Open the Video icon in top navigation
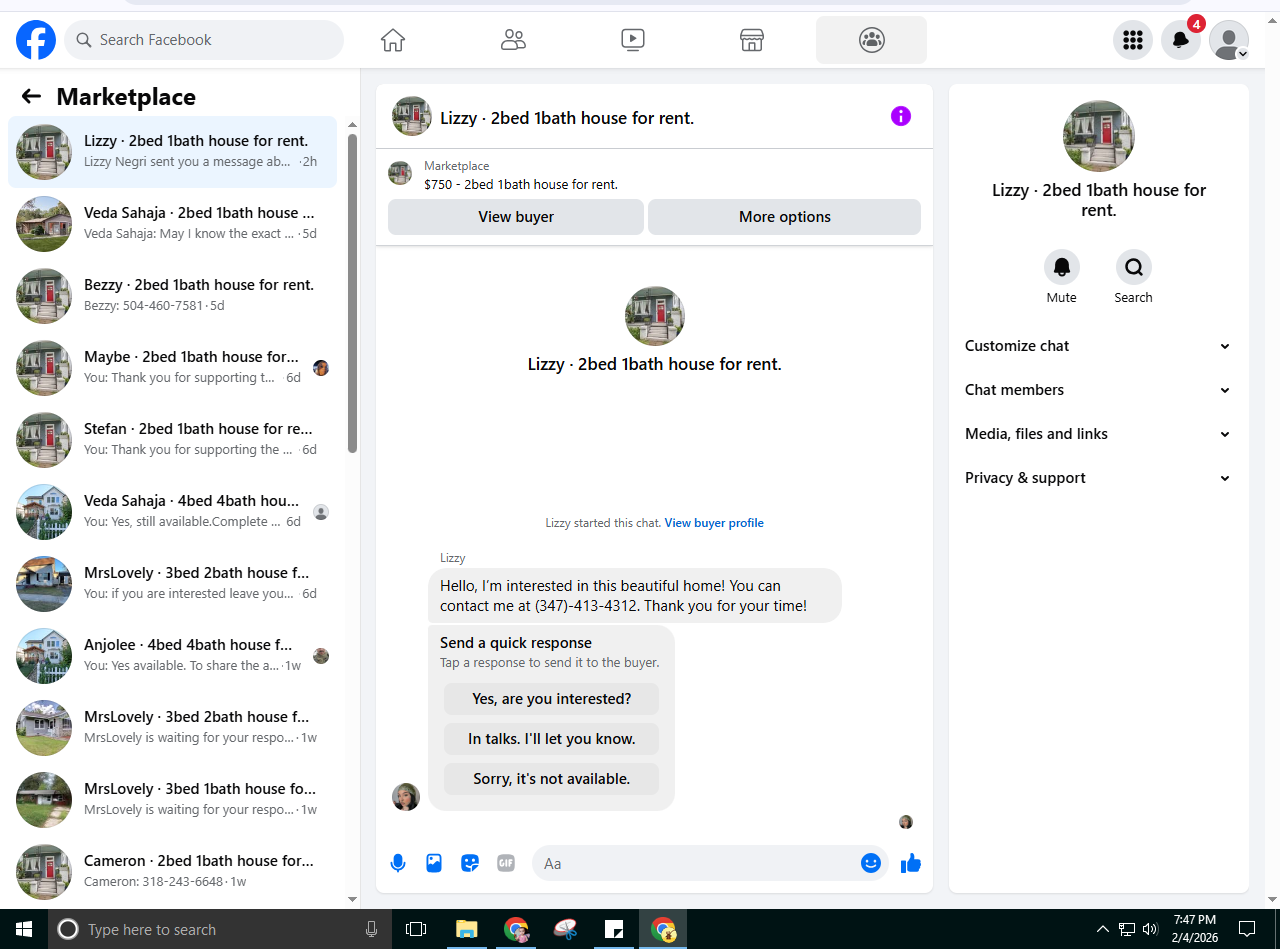 click(632, 40)
